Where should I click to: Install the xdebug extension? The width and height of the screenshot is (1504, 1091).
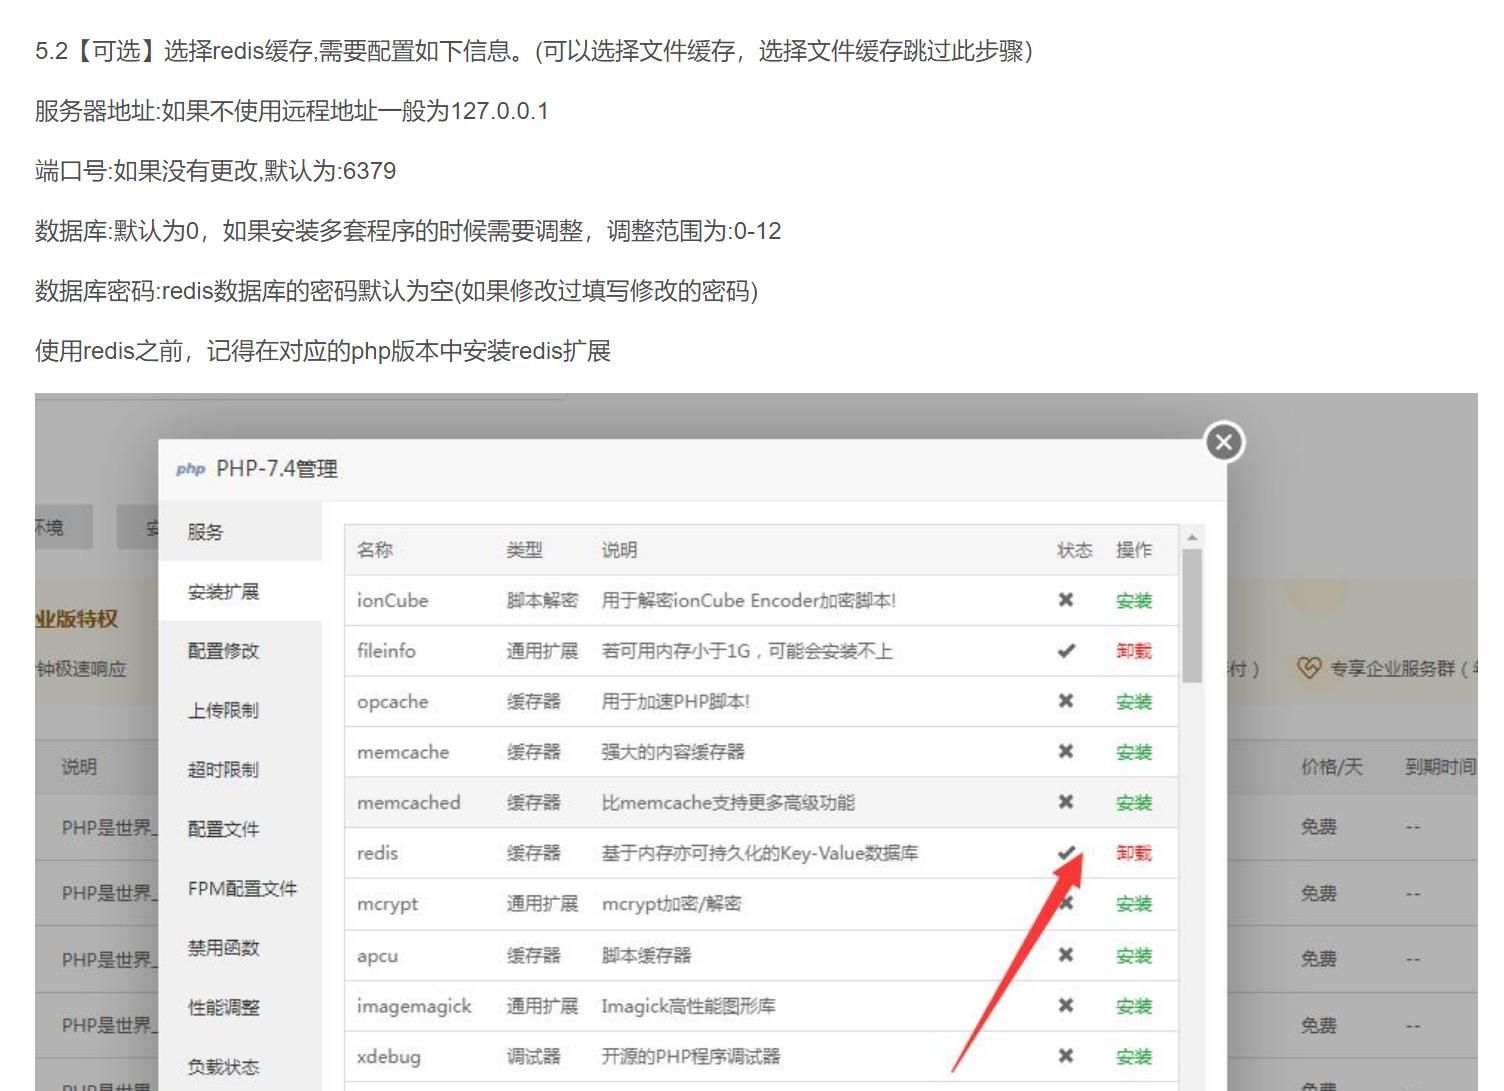(x=1134, y=1056)
